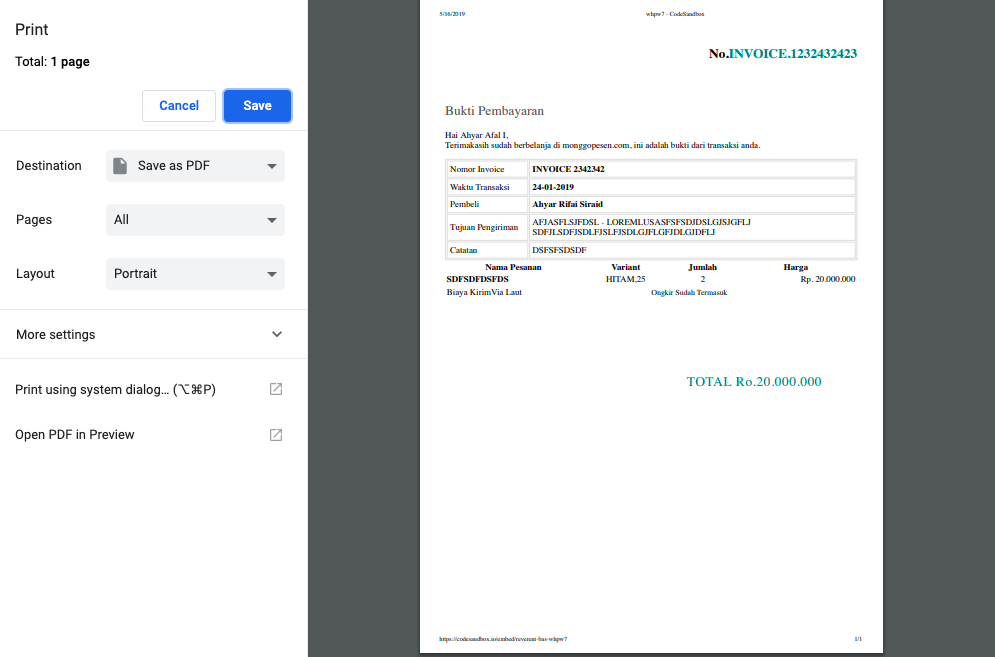Click Open PDF in Preview
995x657 pixels.
(75, 434)
